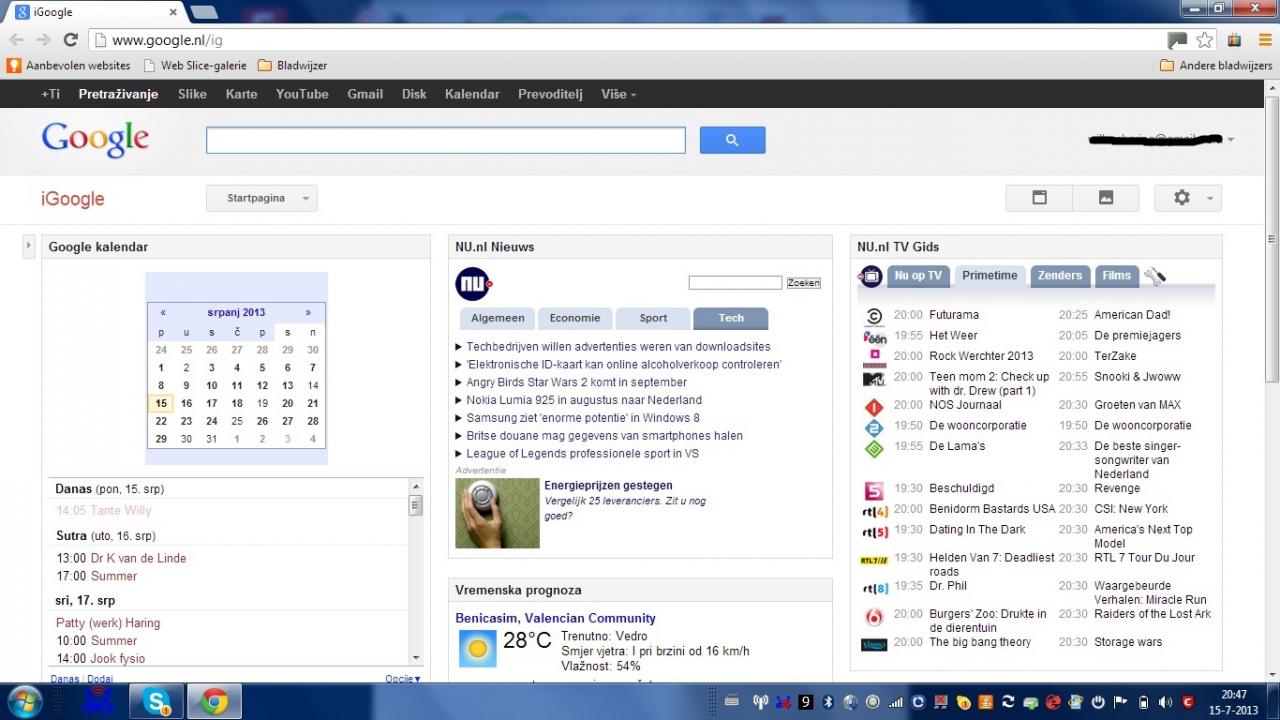Open account dropdown arrow next to email
Image resolution: width=1280 pixels, height=720 pixels.
tap(1231, 140)
